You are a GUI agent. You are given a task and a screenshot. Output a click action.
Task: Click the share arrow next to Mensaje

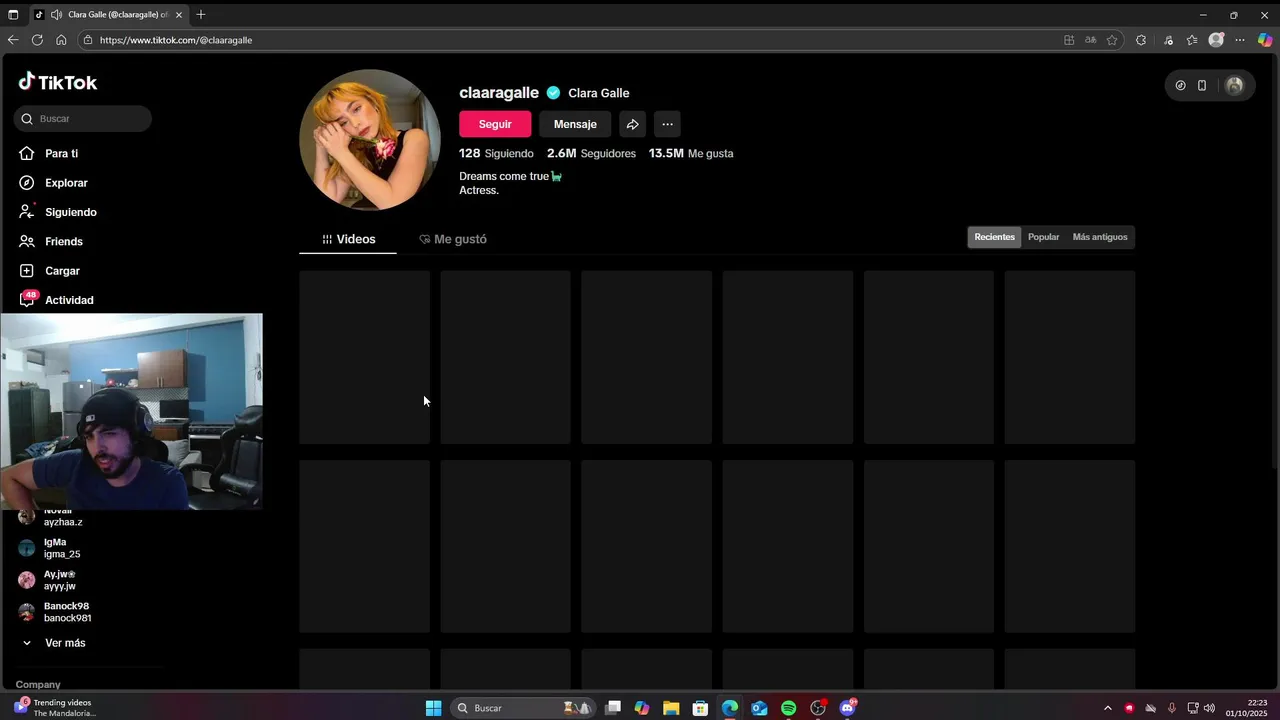pos(632,124)
